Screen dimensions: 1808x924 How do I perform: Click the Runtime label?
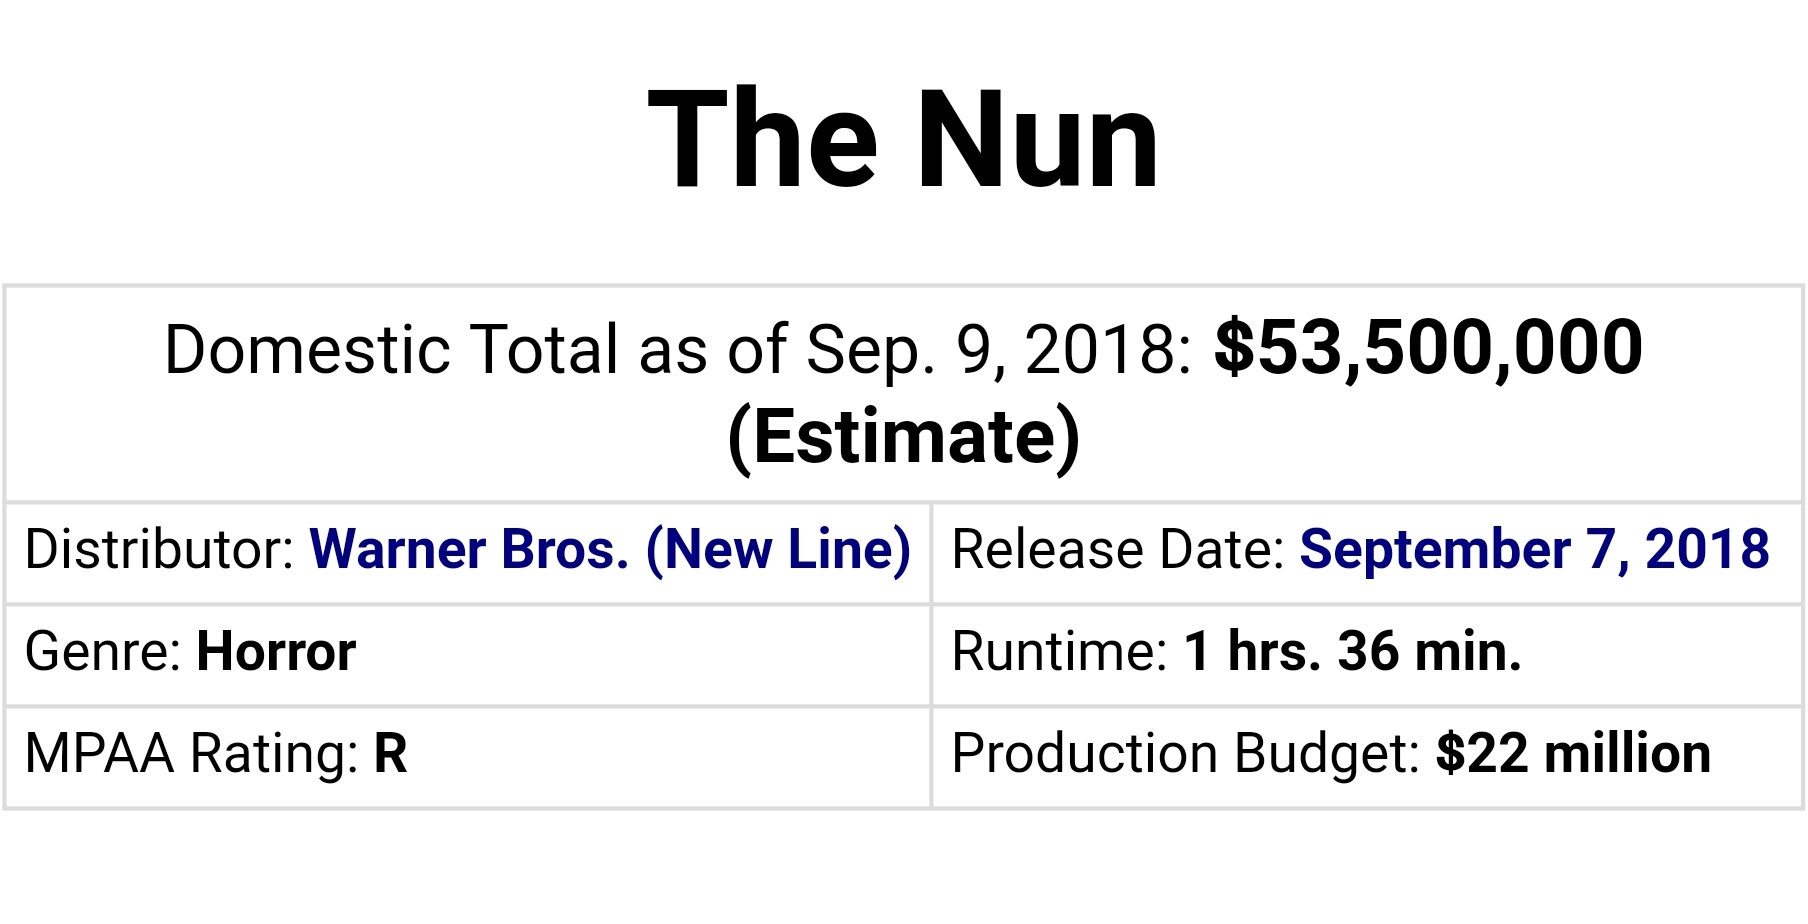1060,652
